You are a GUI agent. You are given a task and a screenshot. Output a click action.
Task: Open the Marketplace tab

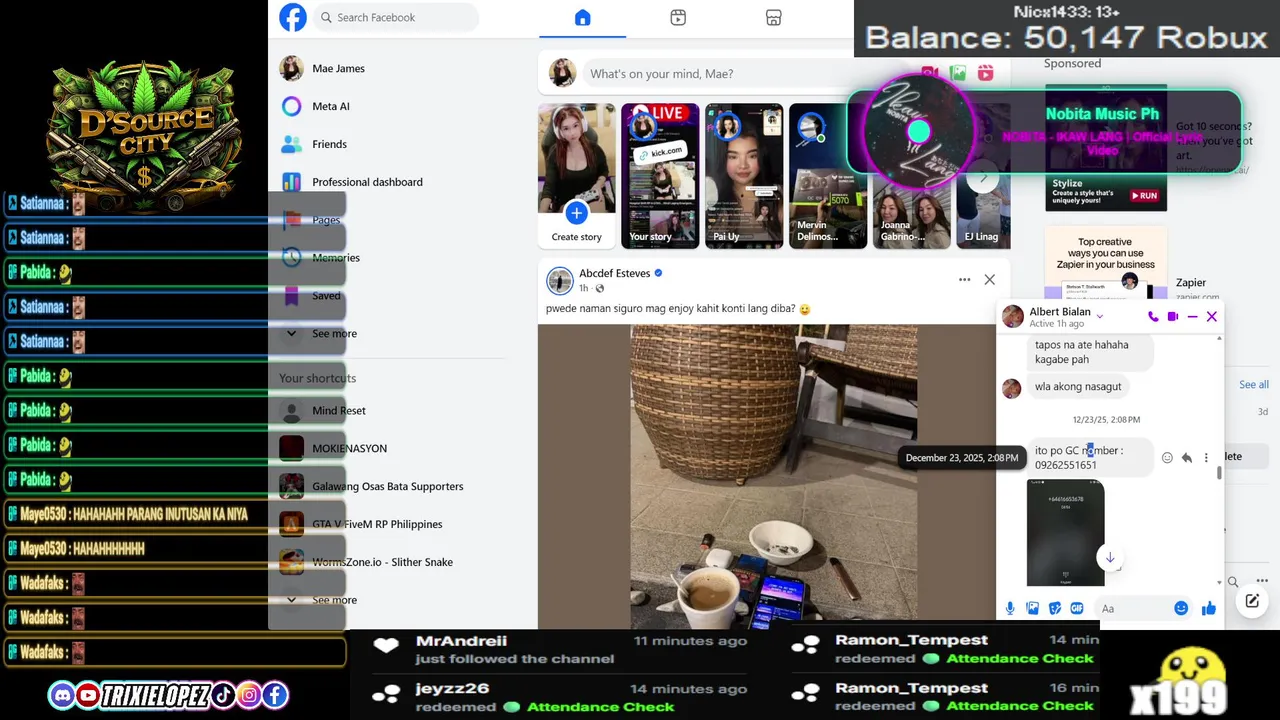click(x=773, y=18)
